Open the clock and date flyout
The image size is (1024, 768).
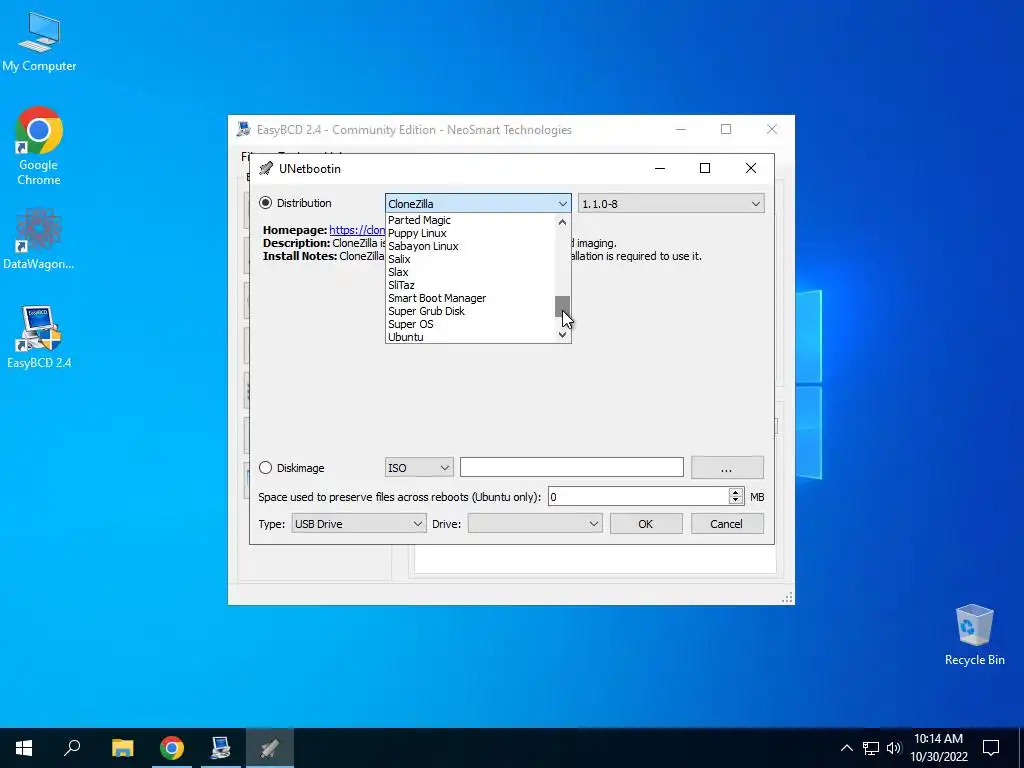[x=939, y=748]
